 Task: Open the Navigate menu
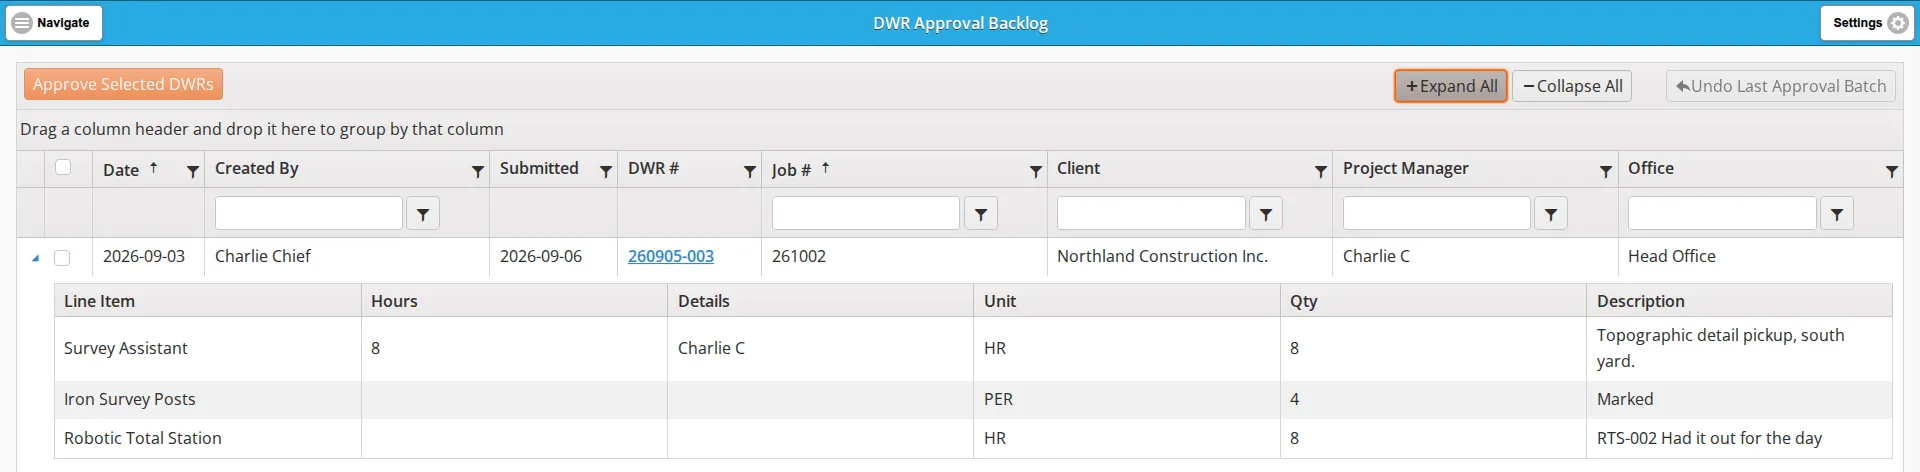point(54,22)
